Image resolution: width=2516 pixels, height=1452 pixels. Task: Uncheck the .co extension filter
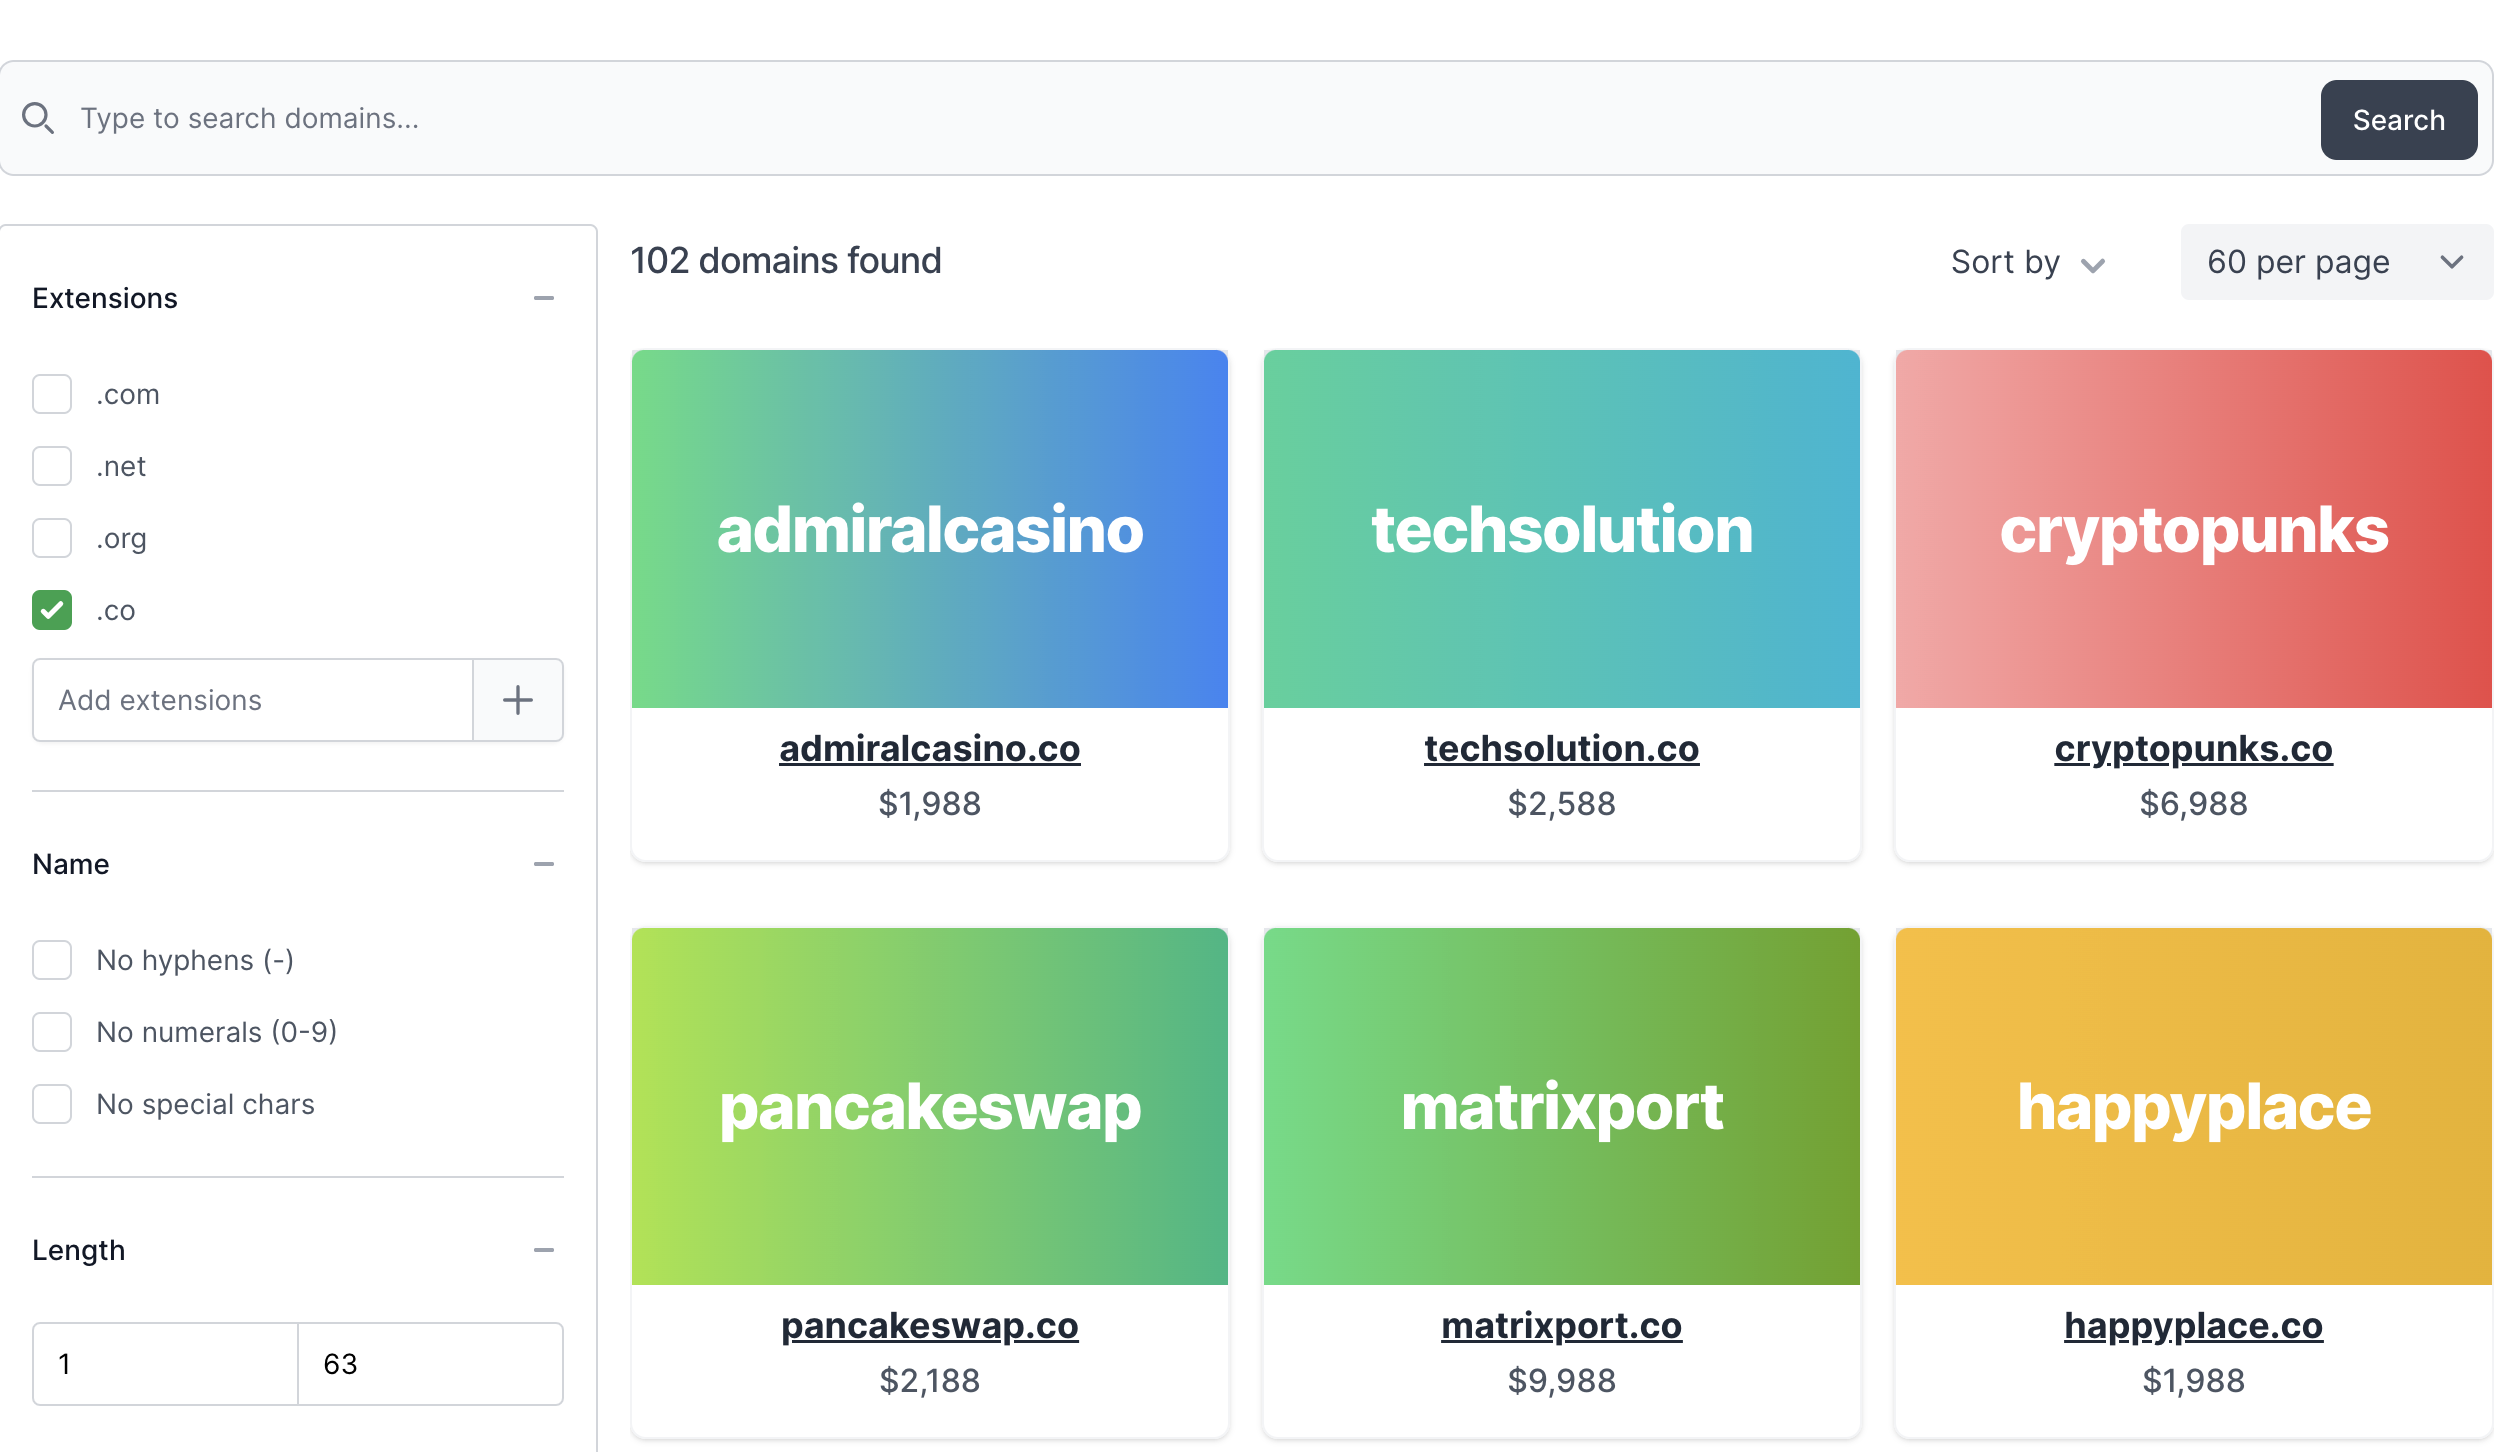(52, 610)
